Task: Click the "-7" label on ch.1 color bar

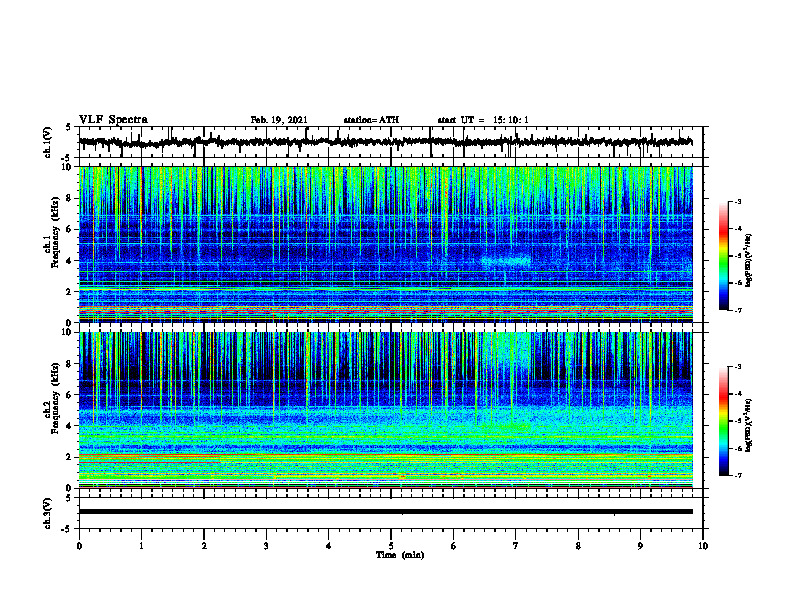Action: click(737, 310)
